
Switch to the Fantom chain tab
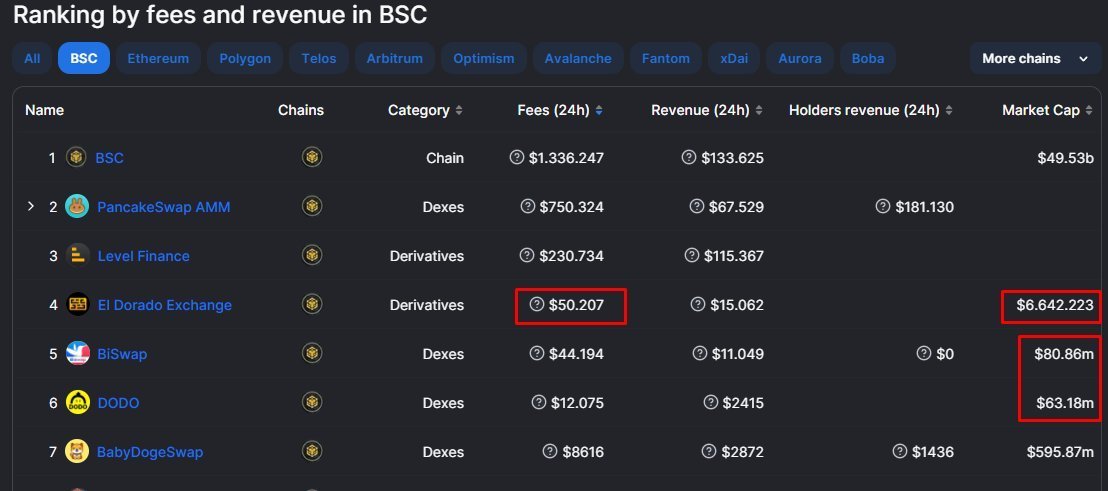tap(666, 59)
